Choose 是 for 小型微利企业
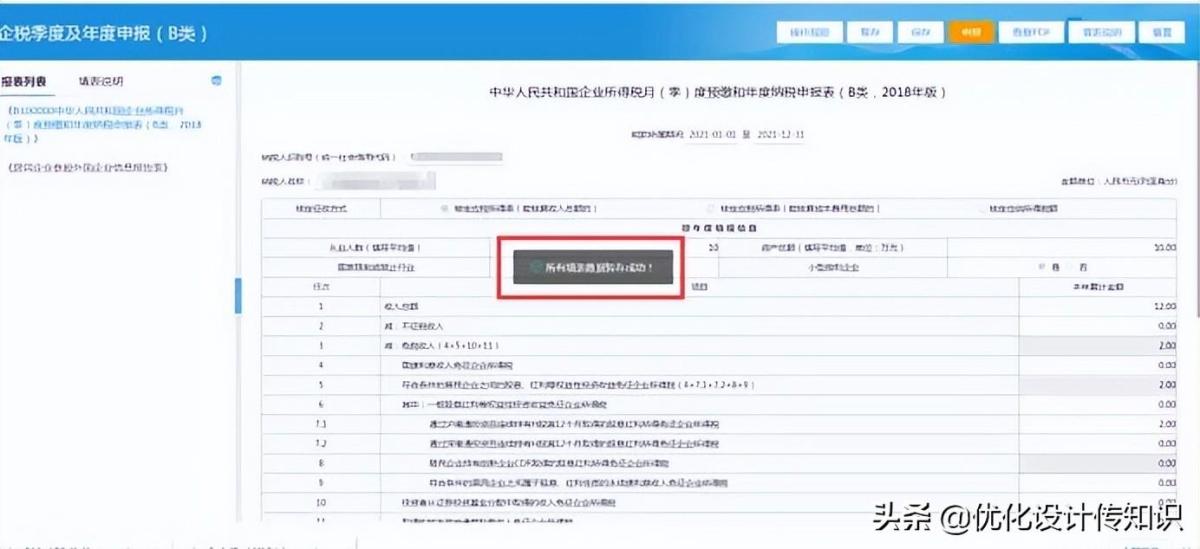The width and height of the screenshot is (1200, 549). click(1042, 267)
